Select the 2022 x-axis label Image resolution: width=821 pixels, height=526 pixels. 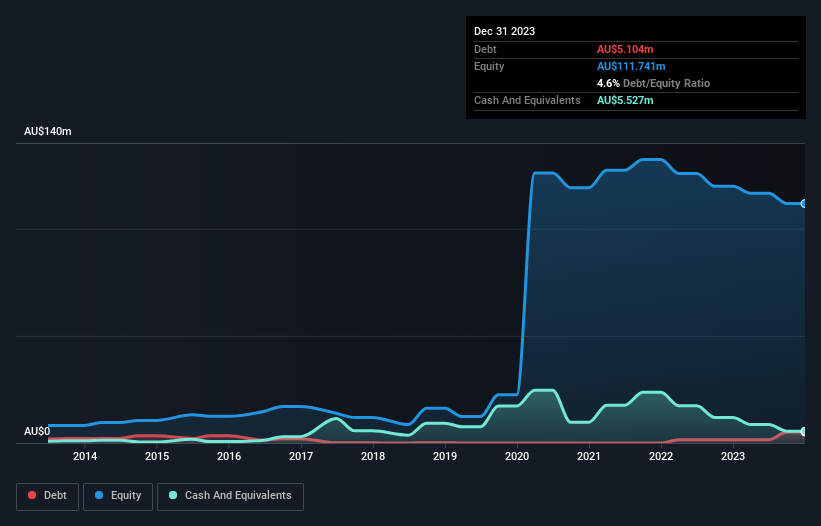pos(661,456)
